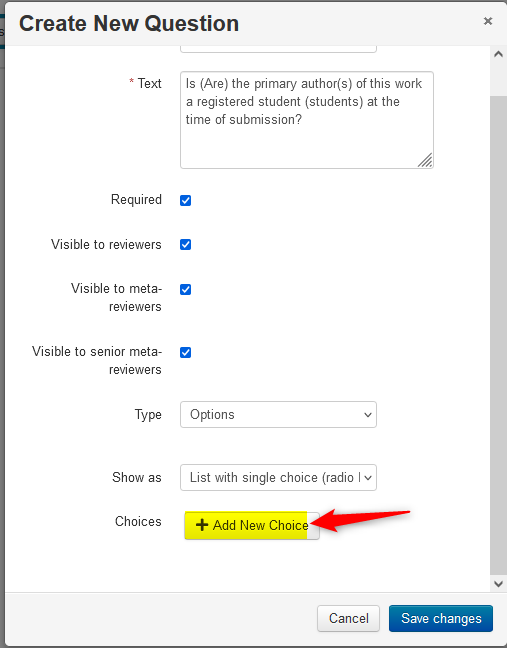The image size is (507, 648).
Task: Toggle Visible to meta-reviewers checkbox
Action: coord(186,289)
